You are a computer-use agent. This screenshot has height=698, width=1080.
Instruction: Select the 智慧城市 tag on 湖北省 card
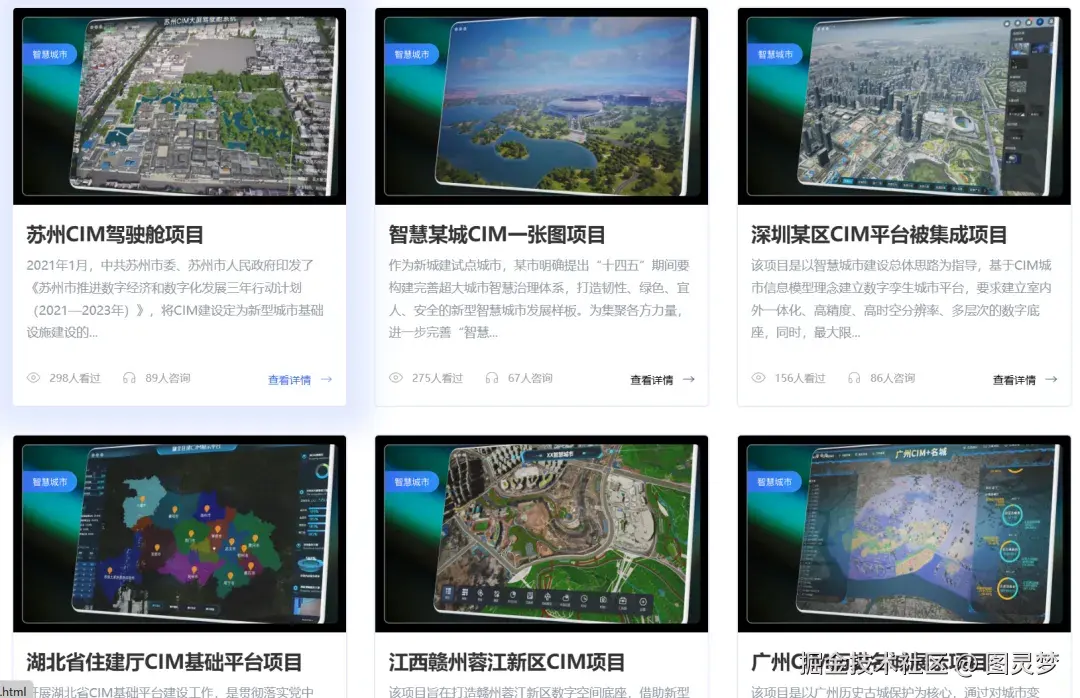point(51,482)
